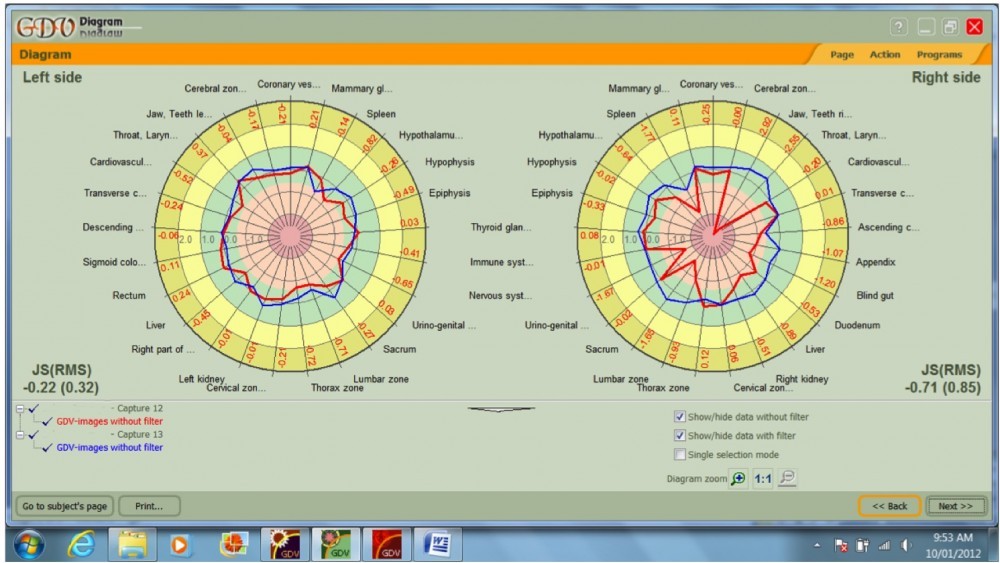Toggle Show/hide data without filter checkbox
Viewport: 1000px width, 563px height.
click(x=679, y=416)
